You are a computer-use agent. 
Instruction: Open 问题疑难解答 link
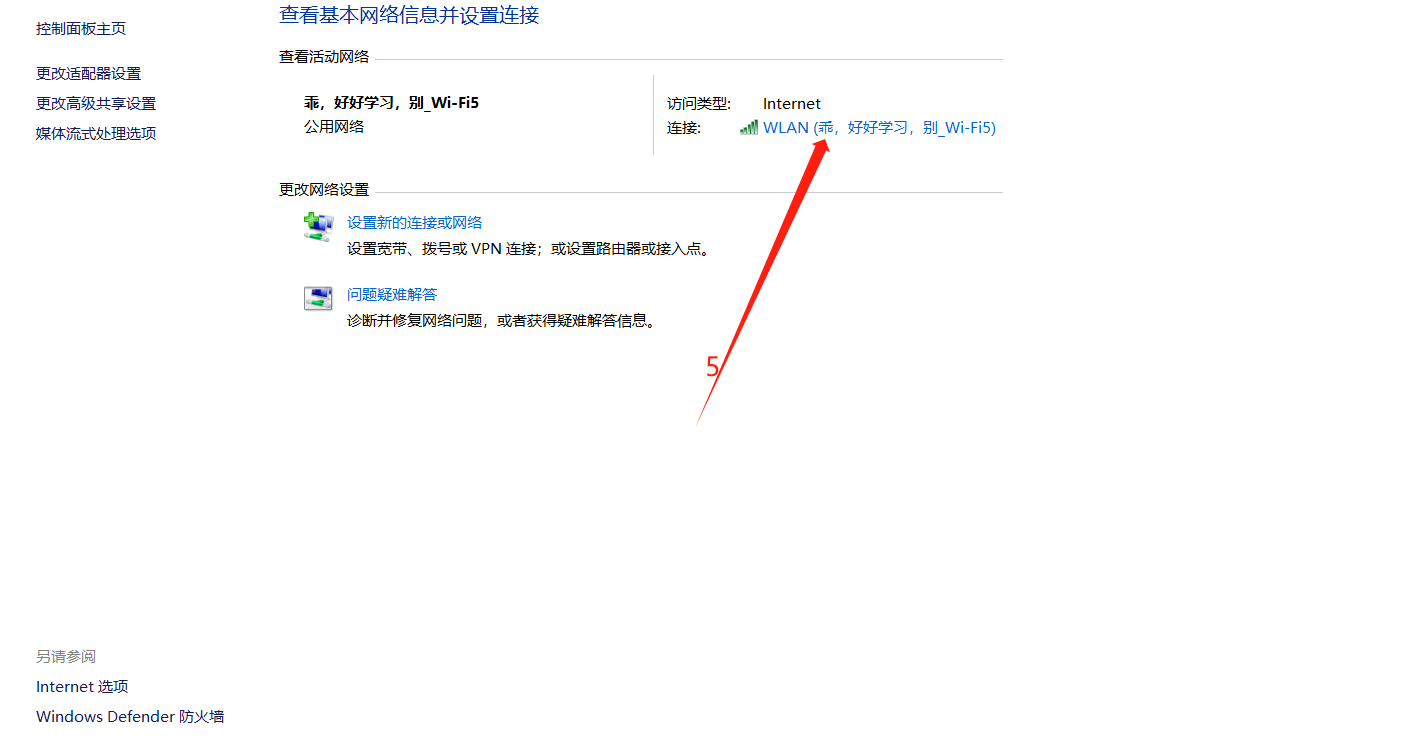click(392, 295)
